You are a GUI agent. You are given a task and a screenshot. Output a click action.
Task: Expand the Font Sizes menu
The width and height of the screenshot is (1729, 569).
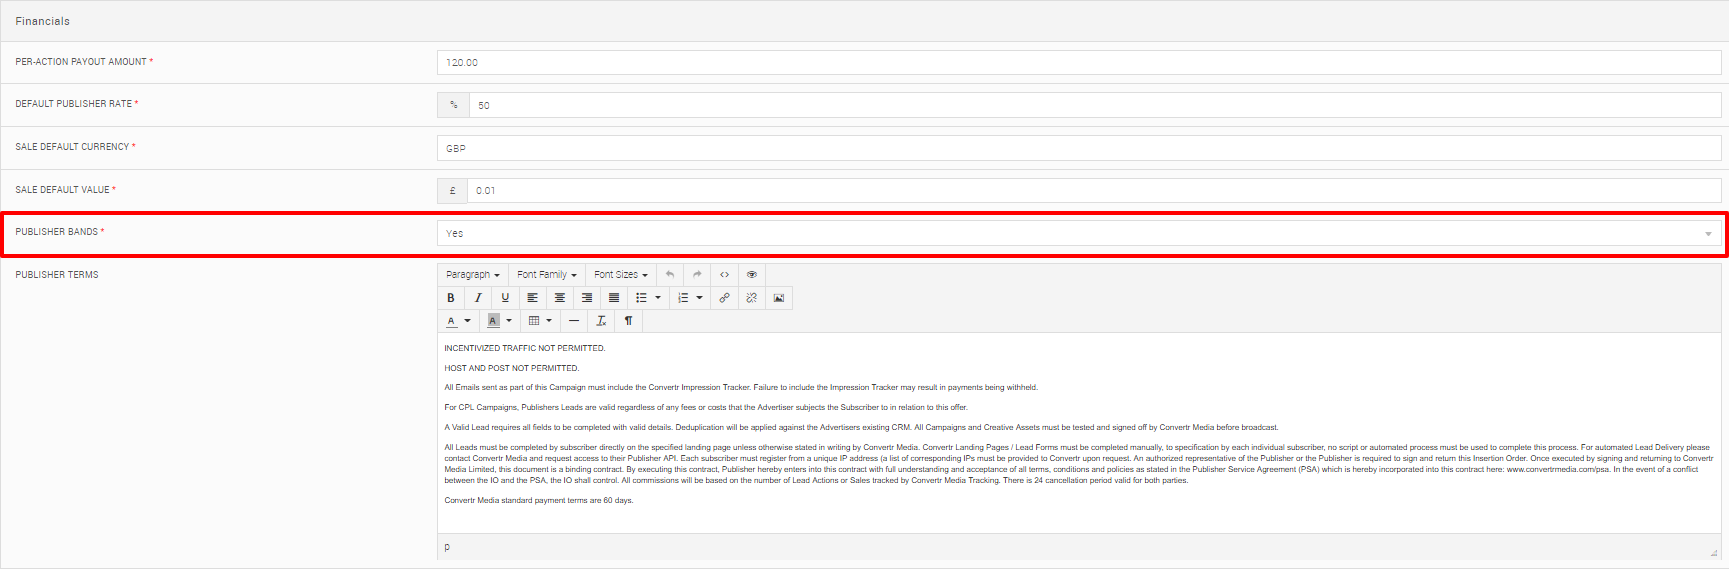point(620,275)
